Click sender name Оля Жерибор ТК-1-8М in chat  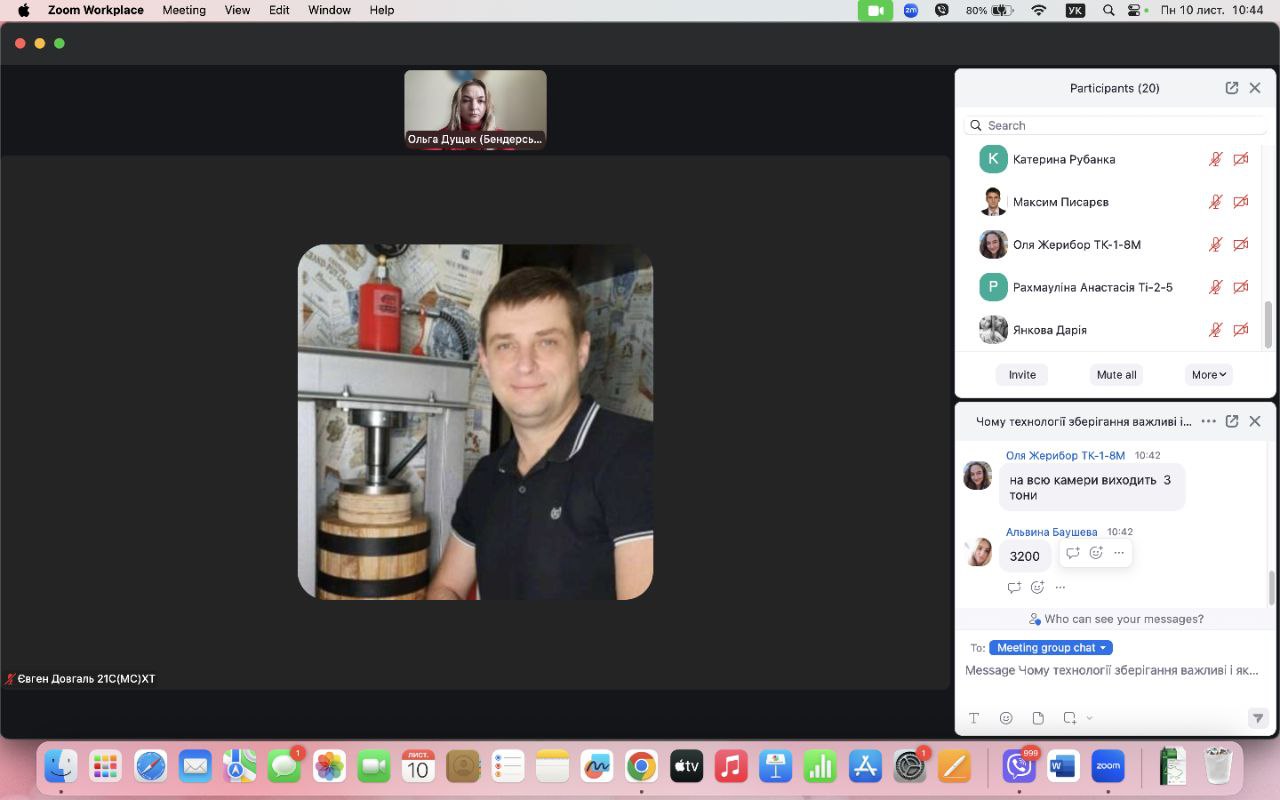(x=1065, y=456)
